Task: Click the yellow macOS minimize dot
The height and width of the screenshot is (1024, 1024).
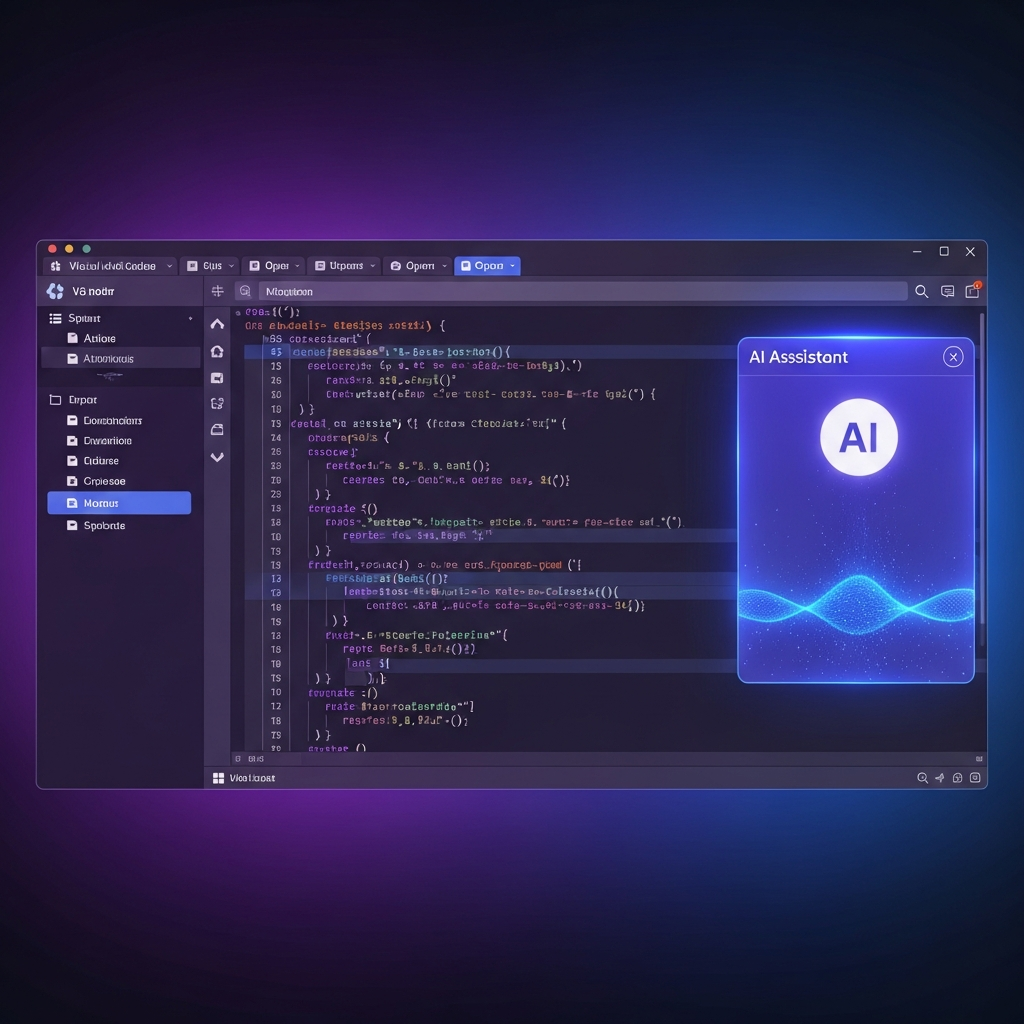Action: [x=69, y=249]
